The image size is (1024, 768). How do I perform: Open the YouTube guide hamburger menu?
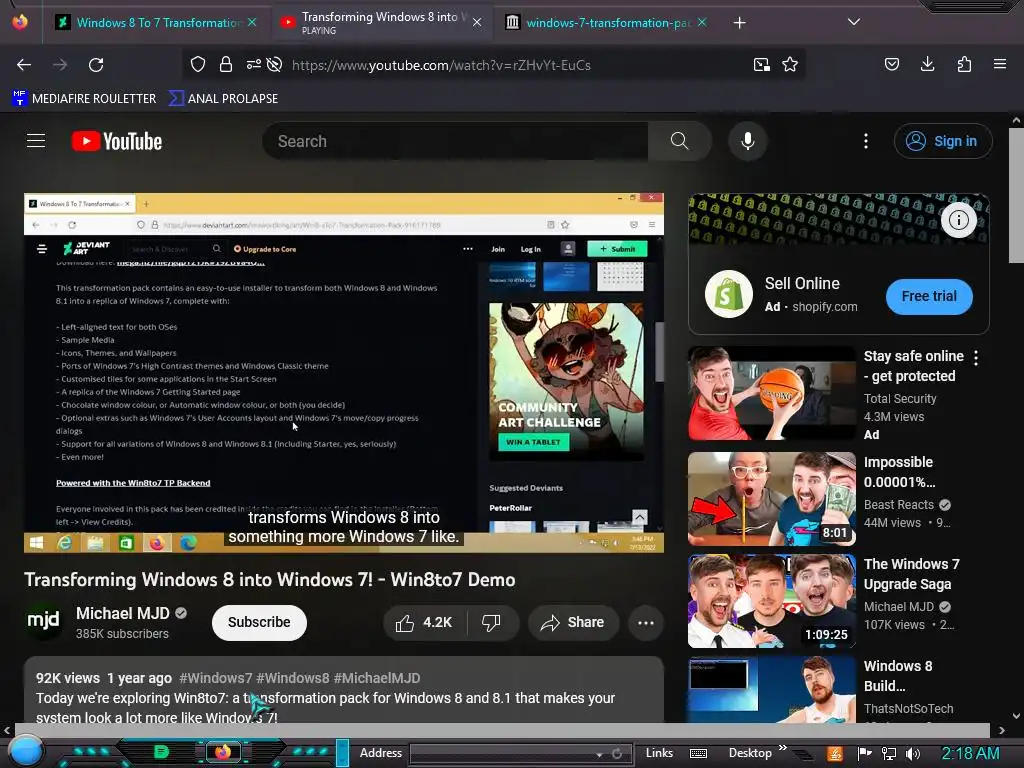[36, 140]
